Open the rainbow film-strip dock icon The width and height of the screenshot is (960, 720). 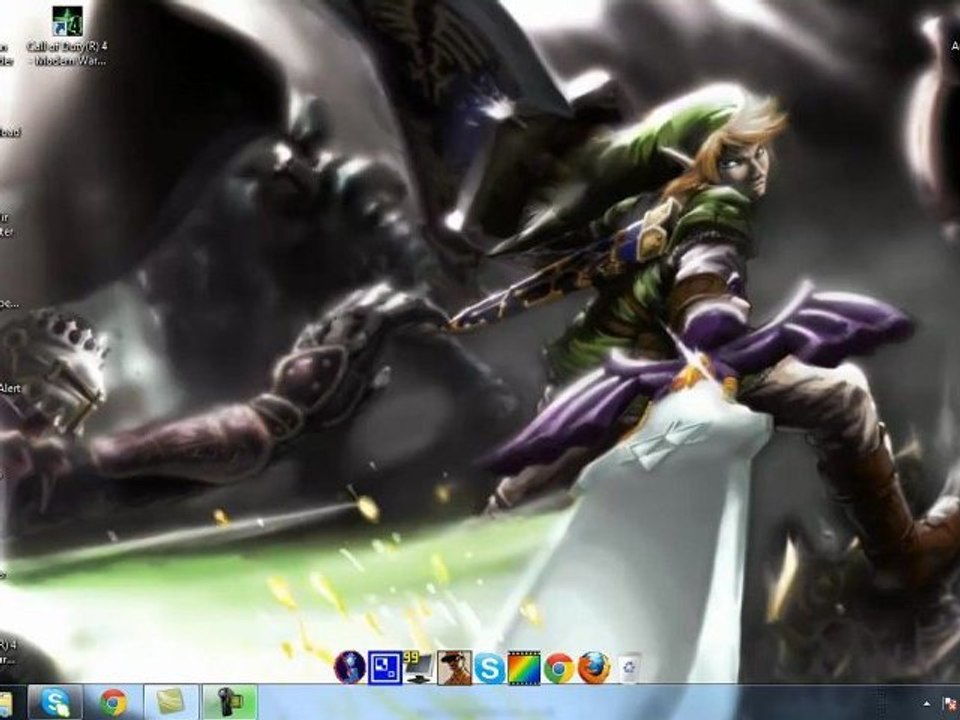(x=524, y=668)
